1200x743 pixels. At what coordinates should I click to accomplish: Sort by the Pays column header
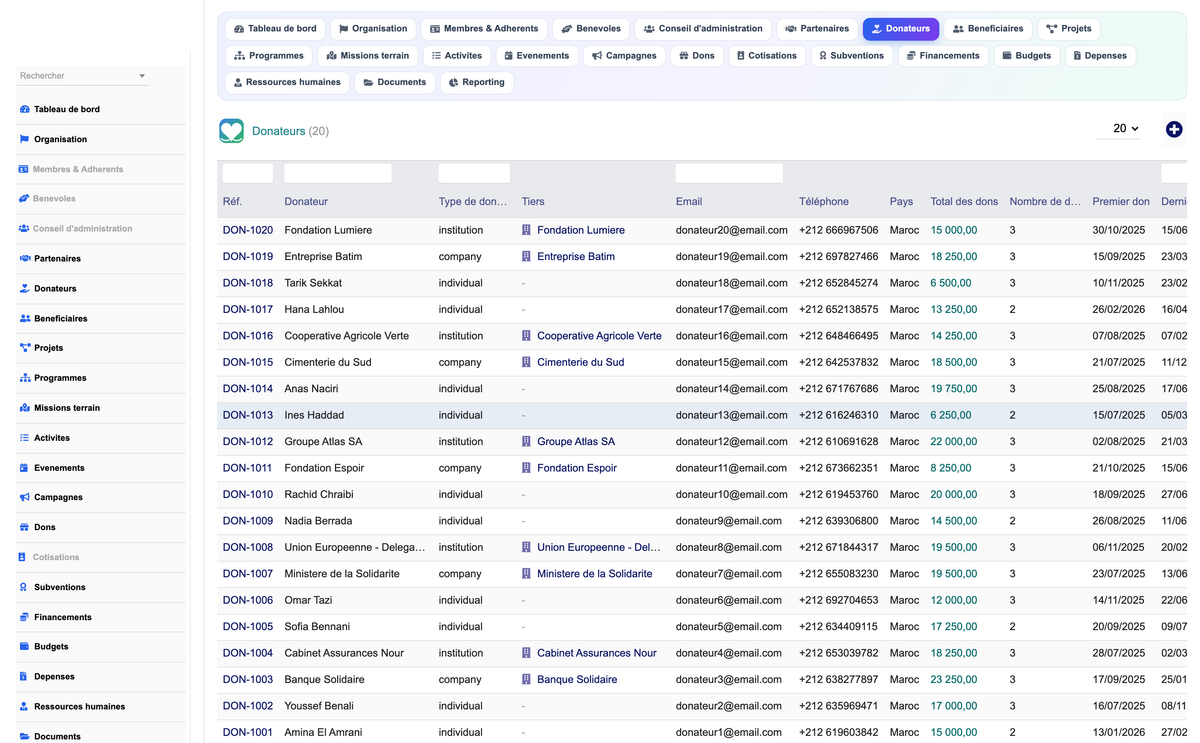click(901, 202)
